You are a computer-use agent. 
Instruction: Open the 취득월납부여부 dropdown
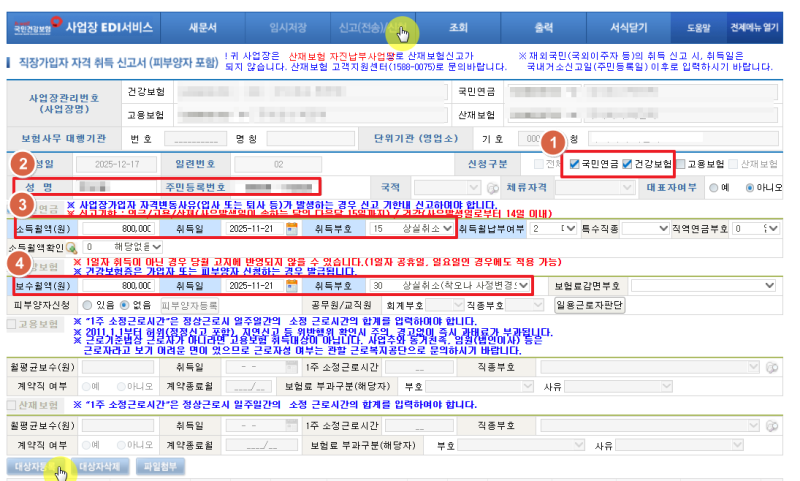pos(554,229)
